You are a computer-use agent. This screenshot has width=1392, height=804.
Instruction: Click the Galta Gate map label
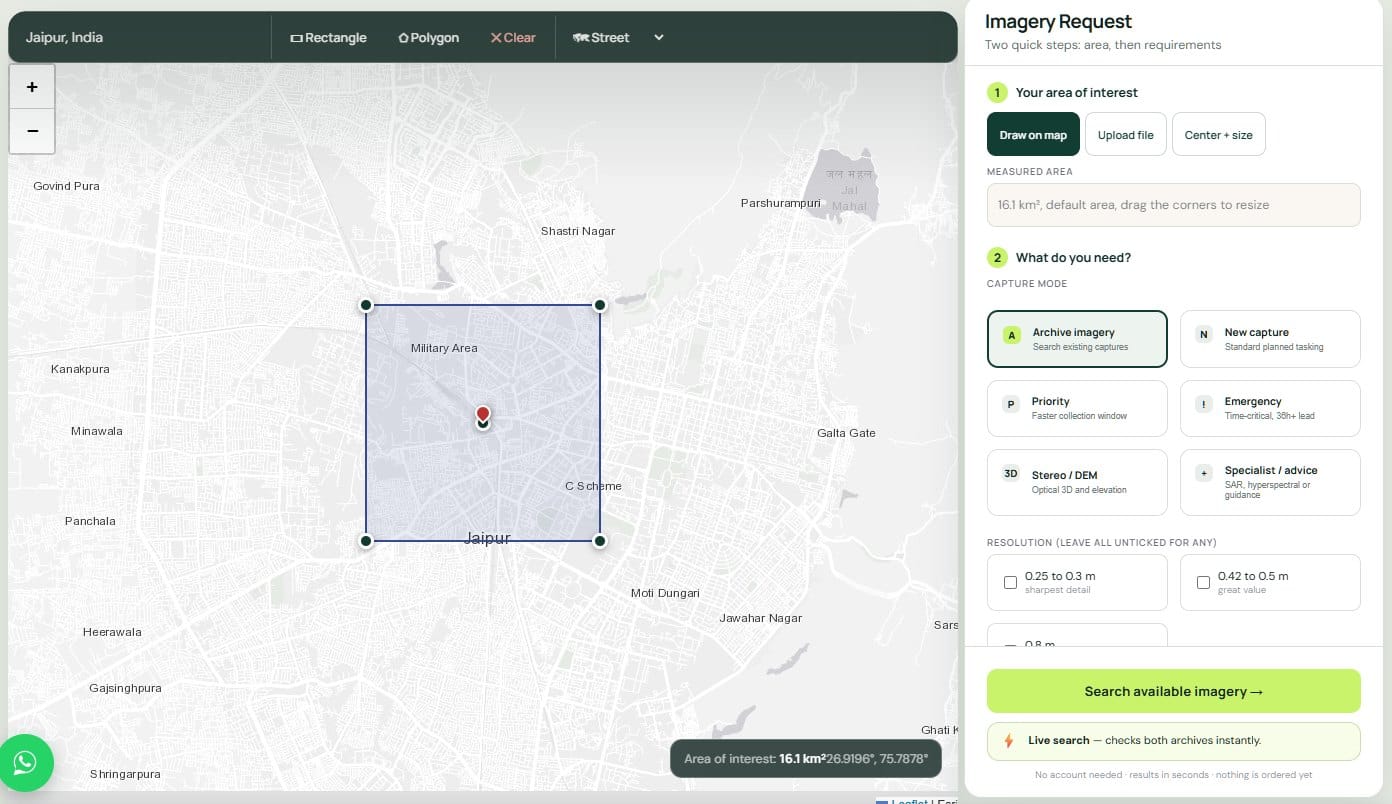pos(846,433)
